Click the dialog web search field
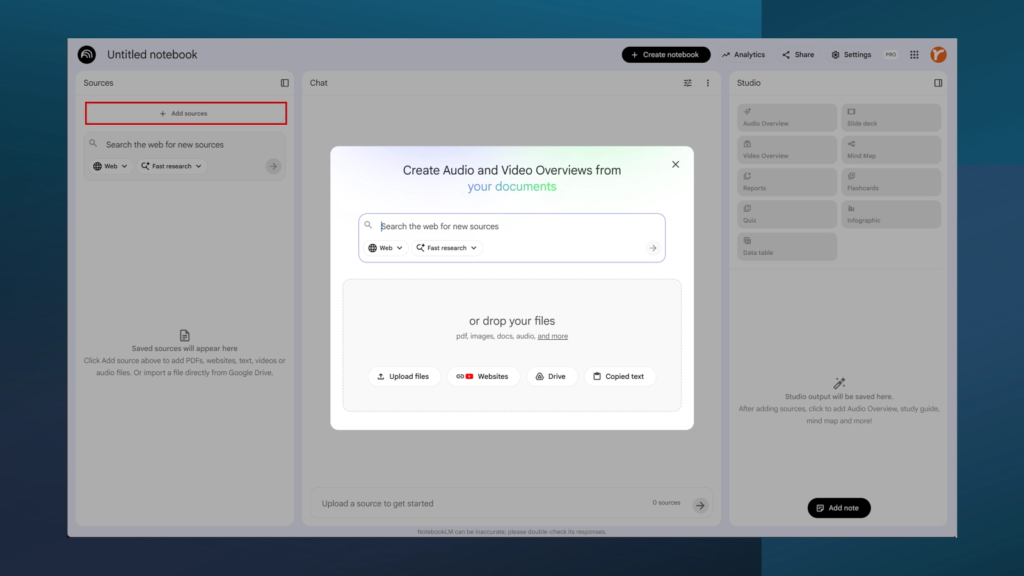Viewport: 1024px width, 576px height. pos(510,226)
